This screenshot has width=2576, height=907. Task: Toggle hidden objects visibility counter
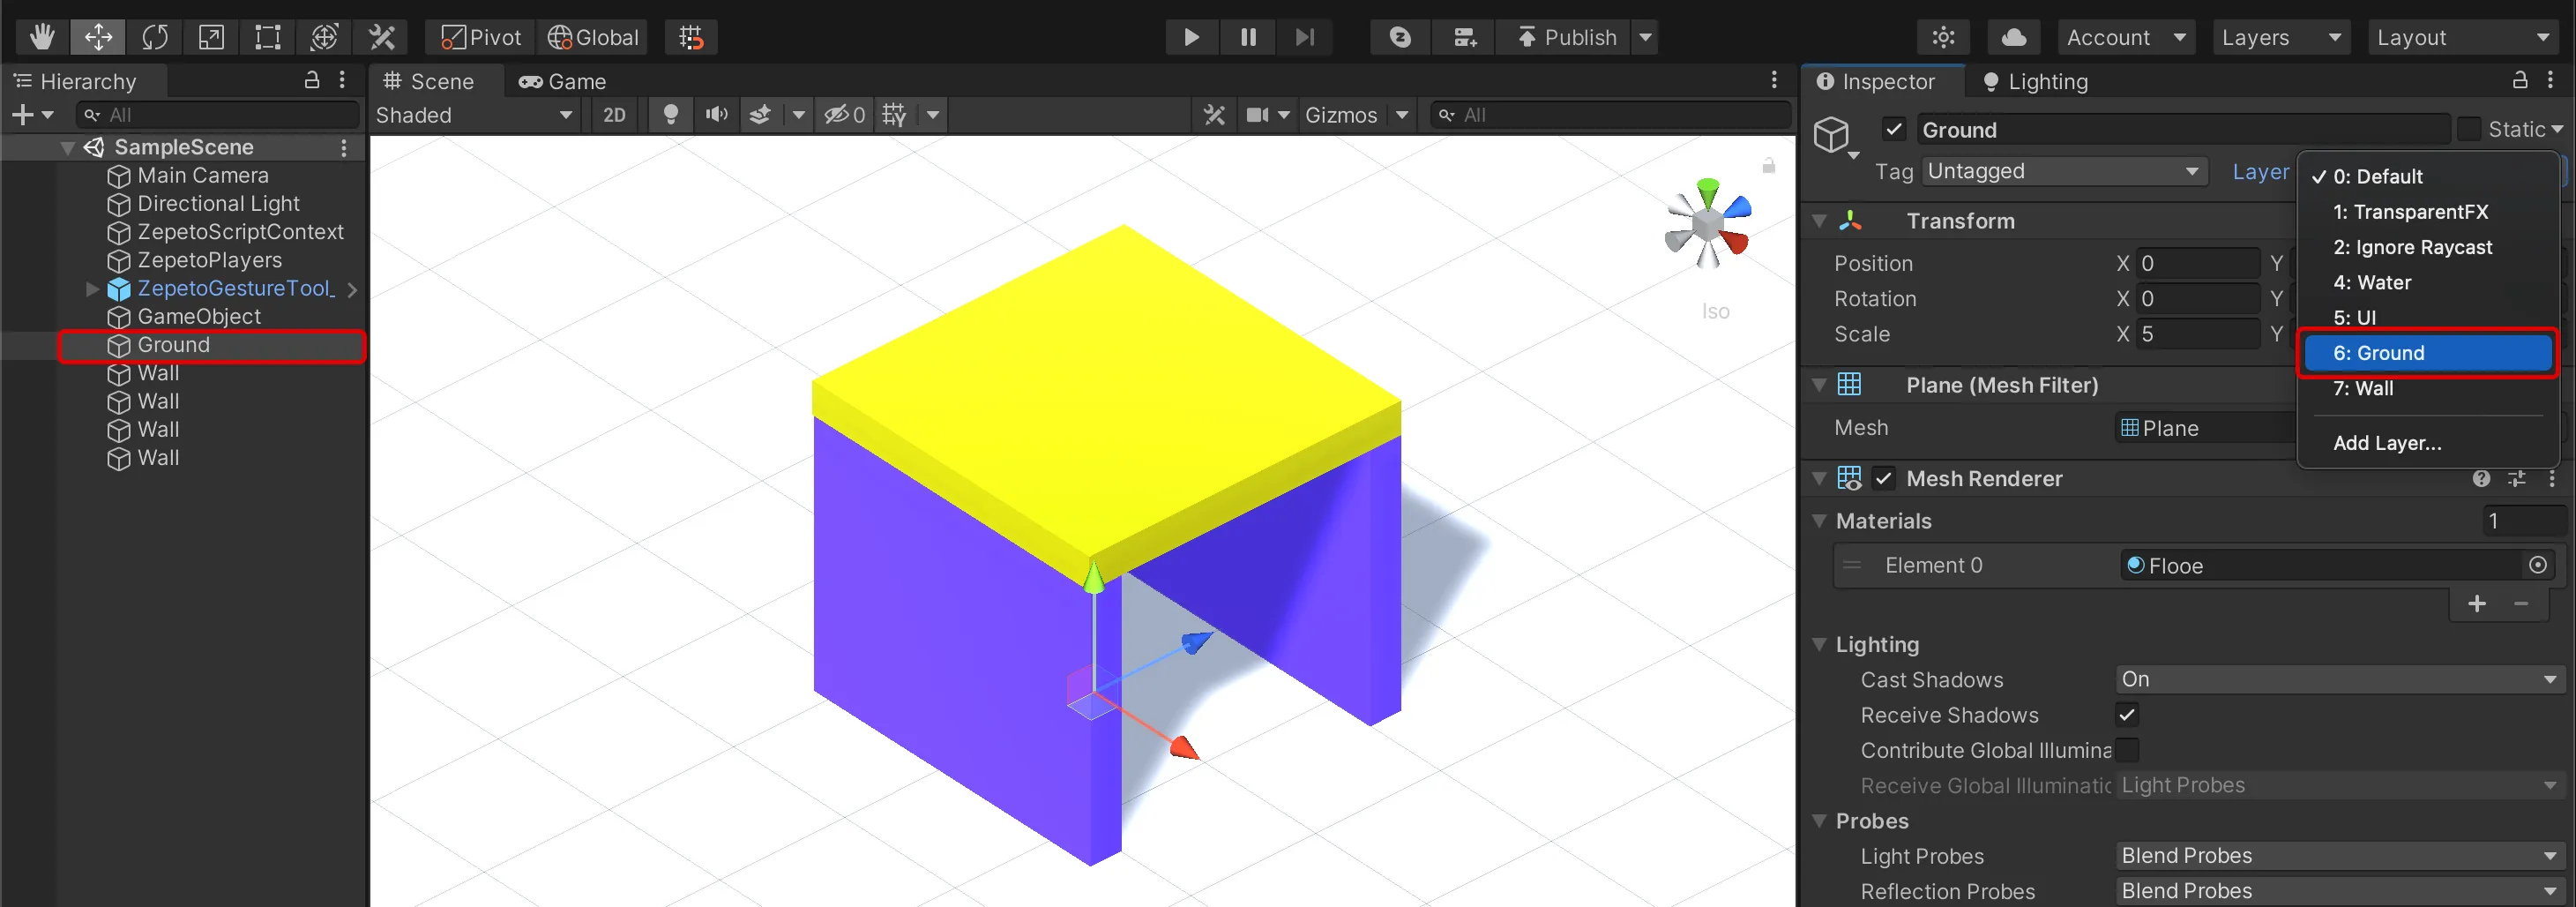845,115
